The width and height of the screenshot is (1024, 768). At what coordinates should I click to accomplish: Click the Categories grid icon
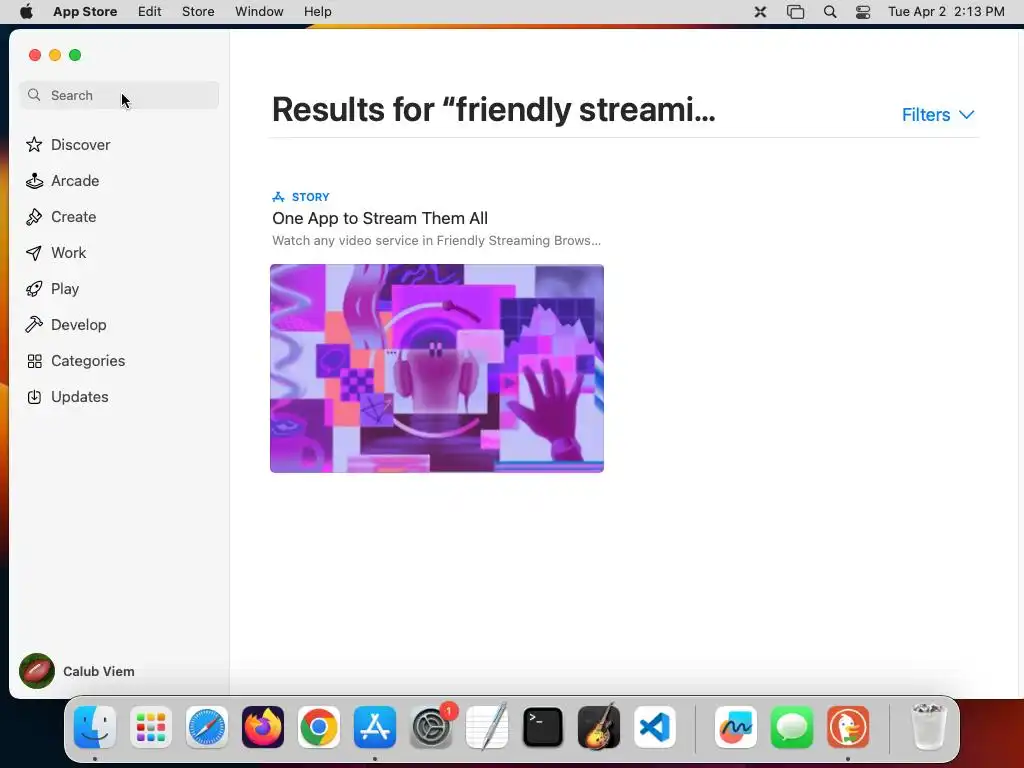[x=34, y=360]
